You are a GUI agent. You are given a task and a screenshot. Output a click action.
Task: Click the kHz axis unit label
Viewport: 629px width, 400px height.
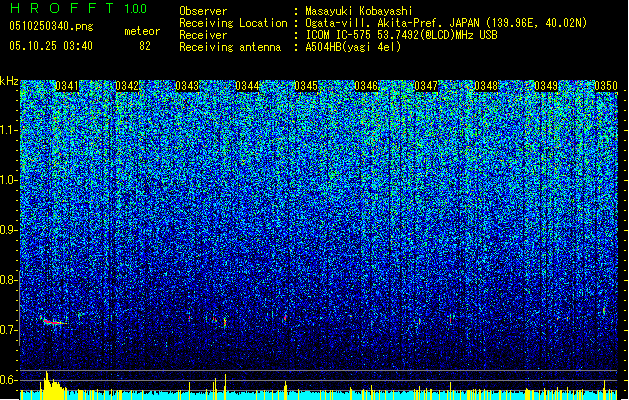coord(9,81)
